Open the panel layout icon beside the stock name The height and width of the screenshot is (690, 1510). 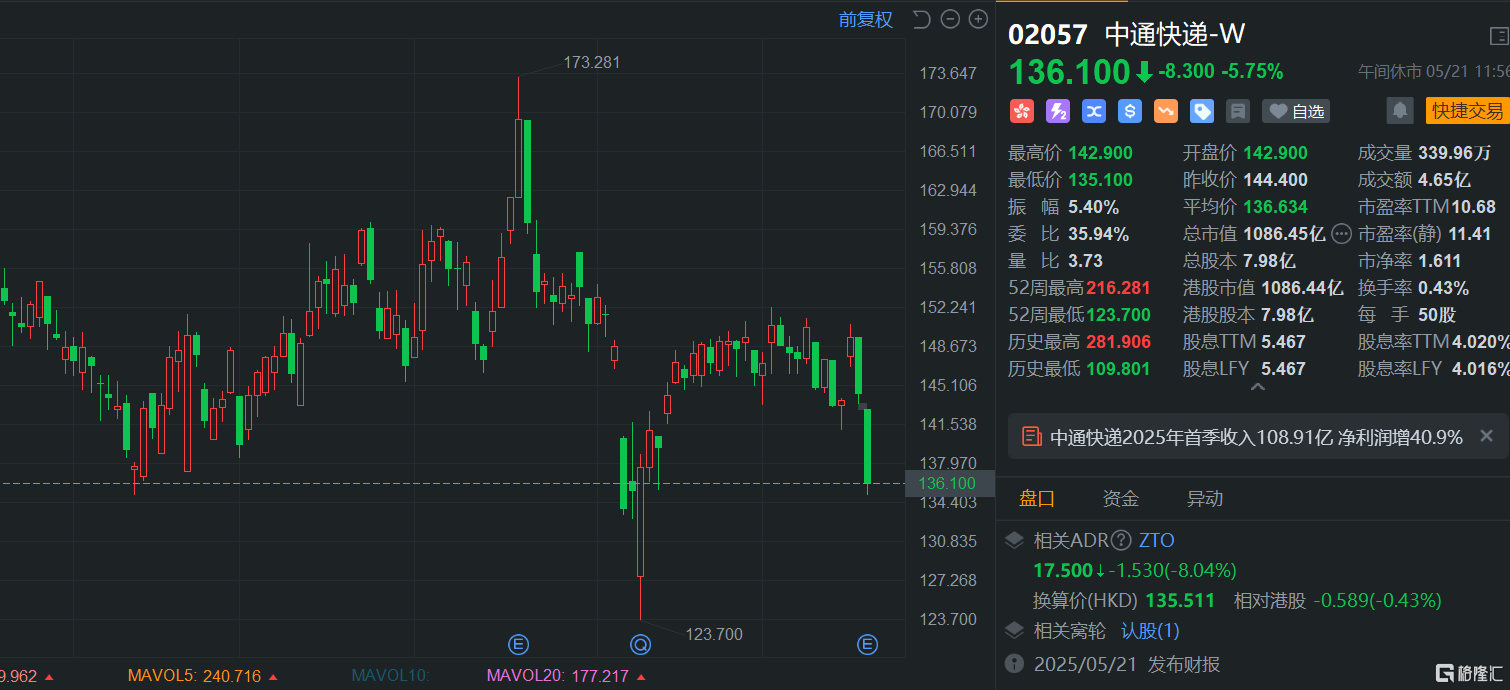(1499, 36)
